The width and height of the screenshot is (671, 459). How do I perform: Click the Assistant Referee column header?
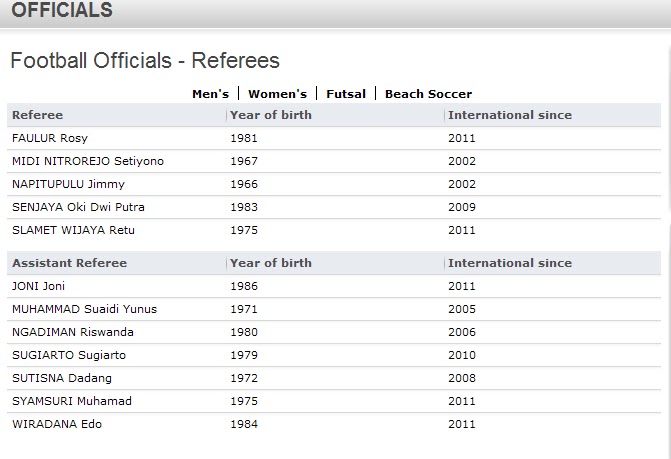coord(69,263)
